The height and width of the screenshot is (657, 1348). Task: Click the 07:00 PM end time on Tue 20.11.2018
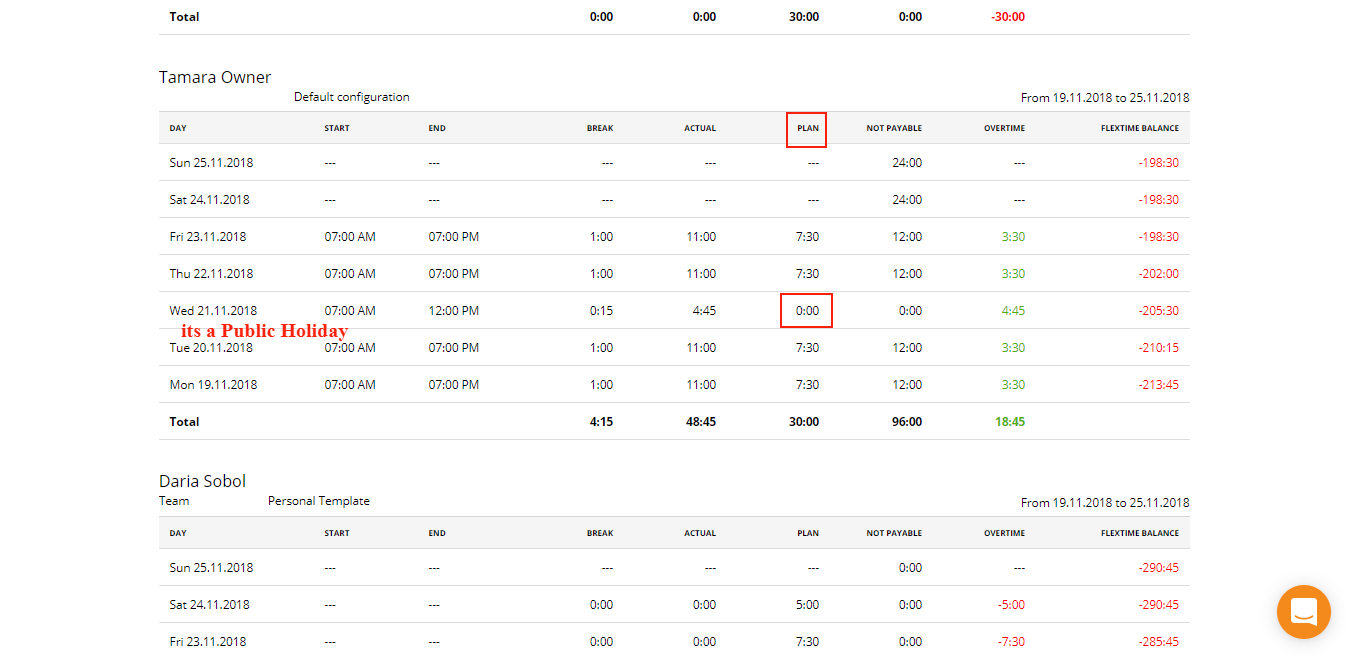[x=454, y=348]
